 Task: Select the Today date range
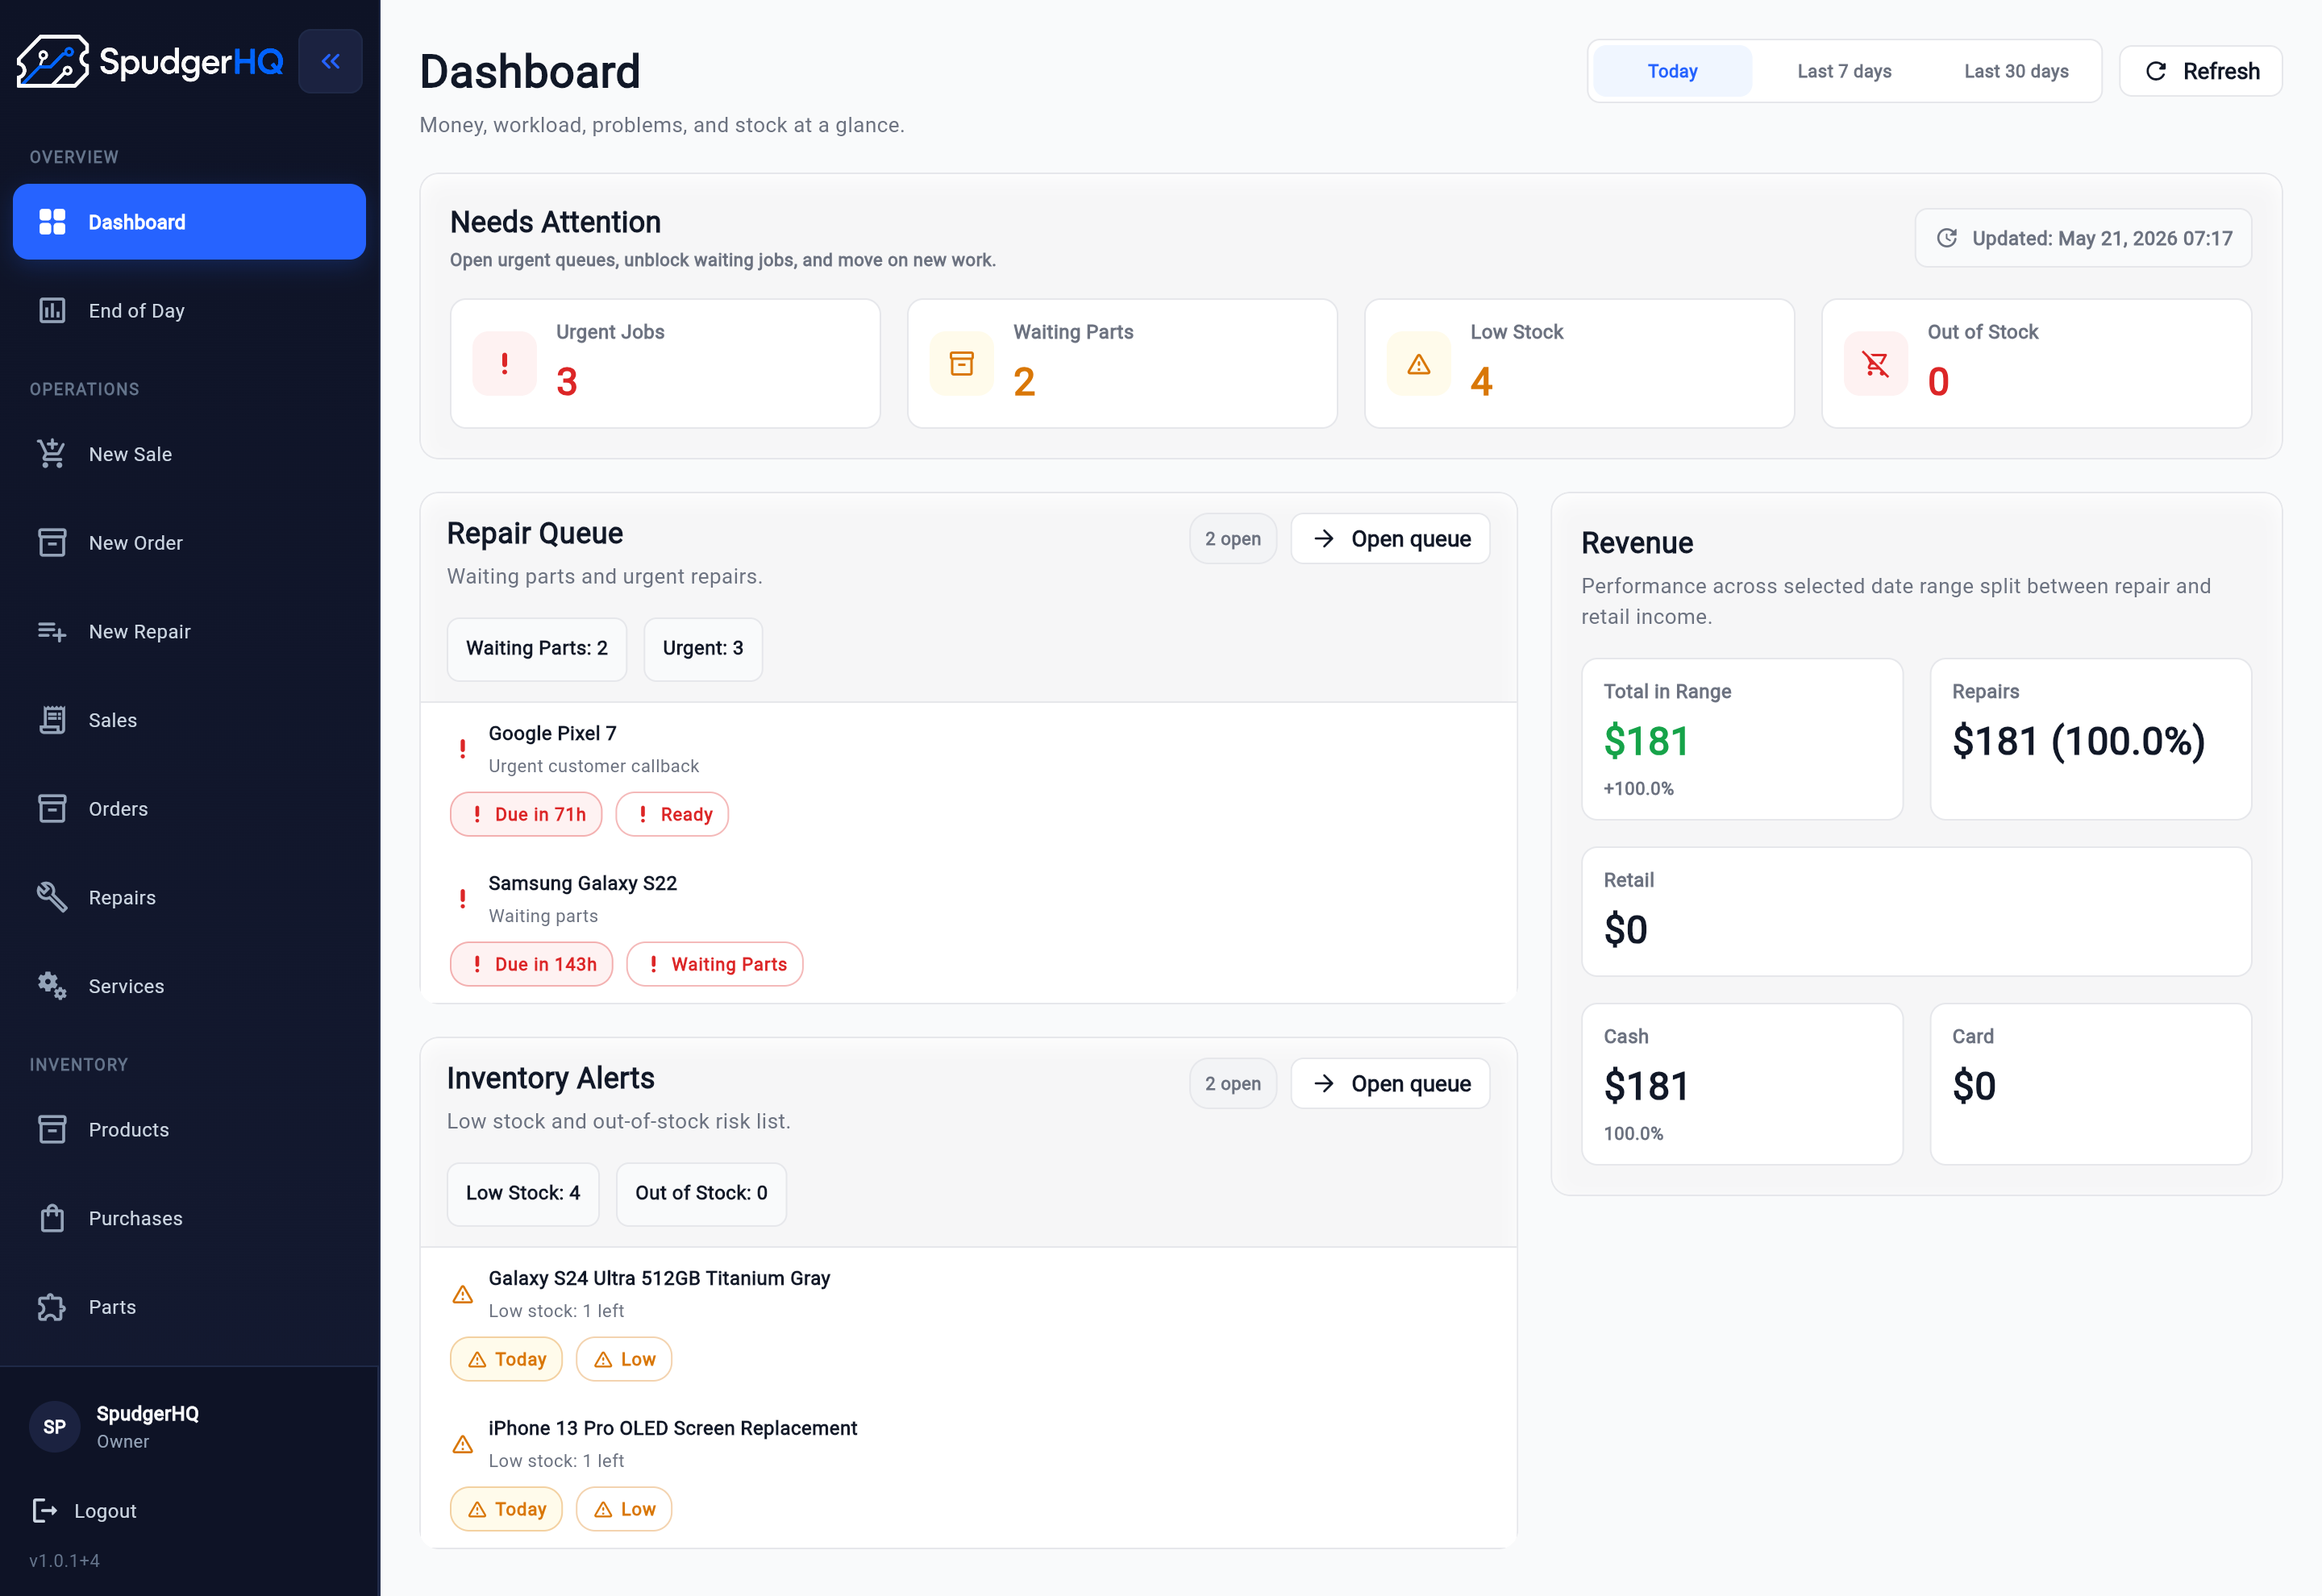click(x=1672, y=71)
